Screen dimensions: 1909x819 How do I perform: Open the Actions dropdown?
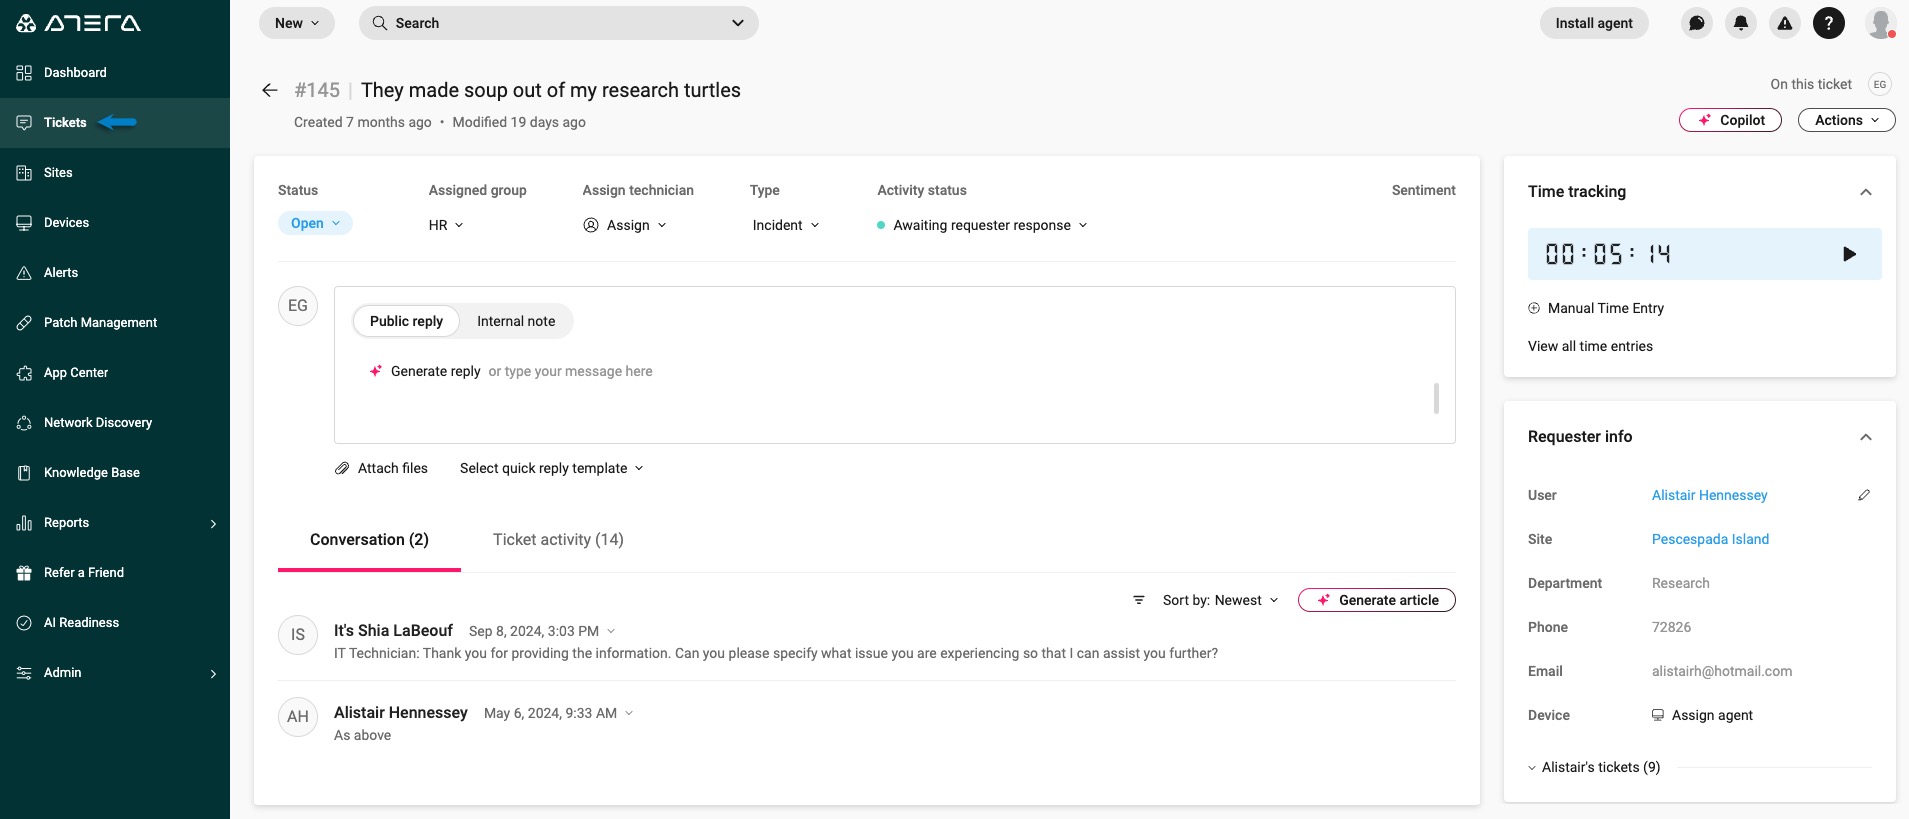click(1847, 120)
